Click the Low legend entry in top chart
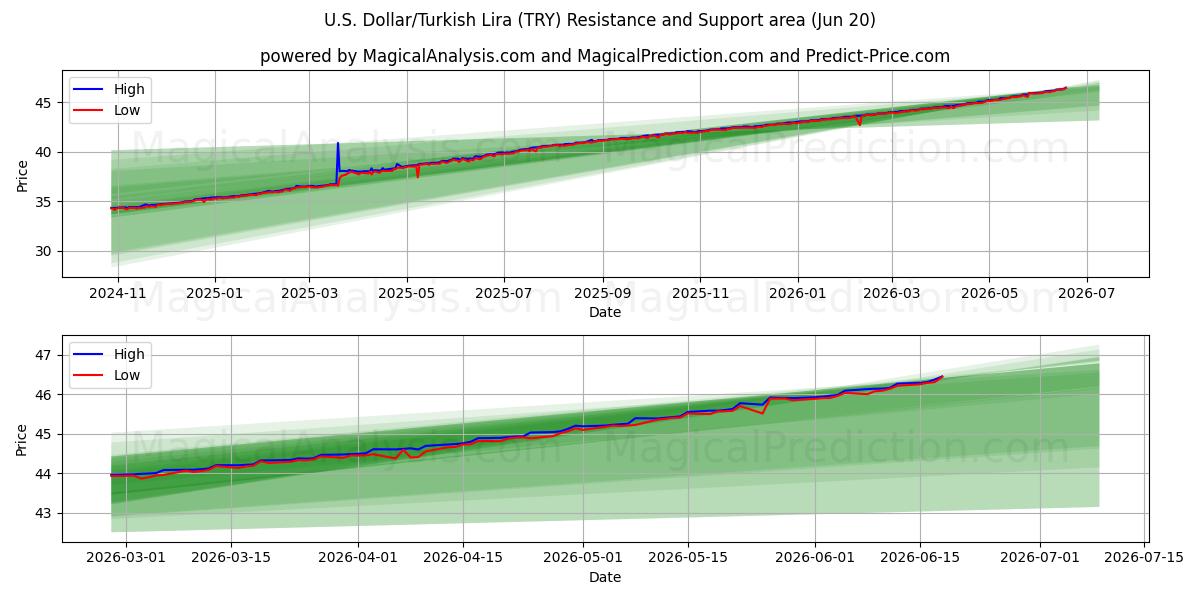This screenshot has width=1200, height=600. pos(107,111)
